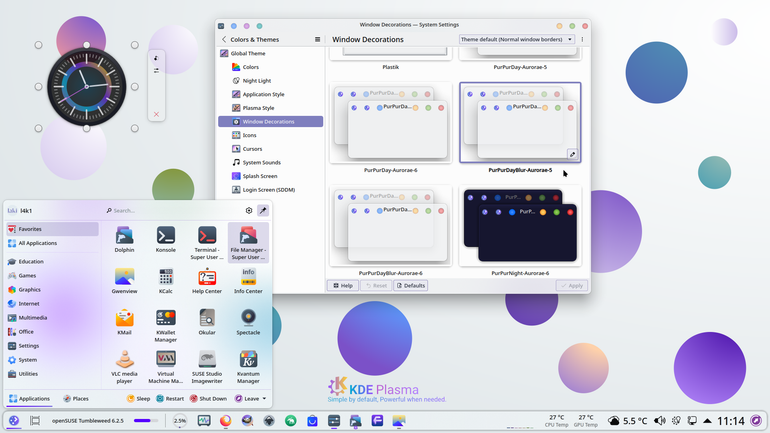Click the volume icon in system tray
This screenshot has width=770, height=433.
(660, 421)
